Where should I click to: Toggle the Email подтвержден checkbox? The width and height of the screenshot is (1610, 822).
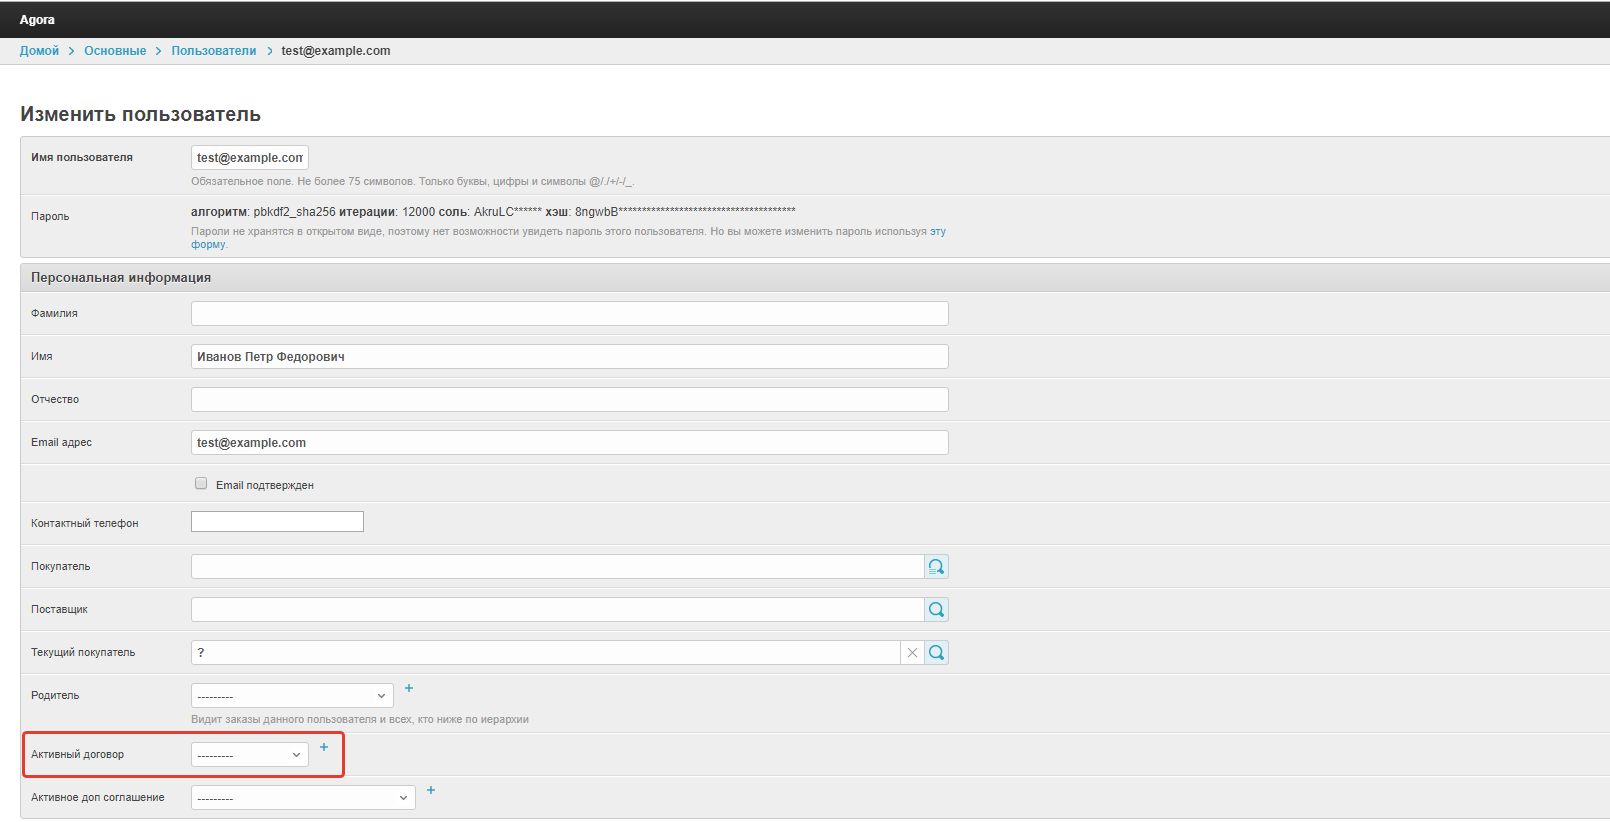click(x=201, y=484)
